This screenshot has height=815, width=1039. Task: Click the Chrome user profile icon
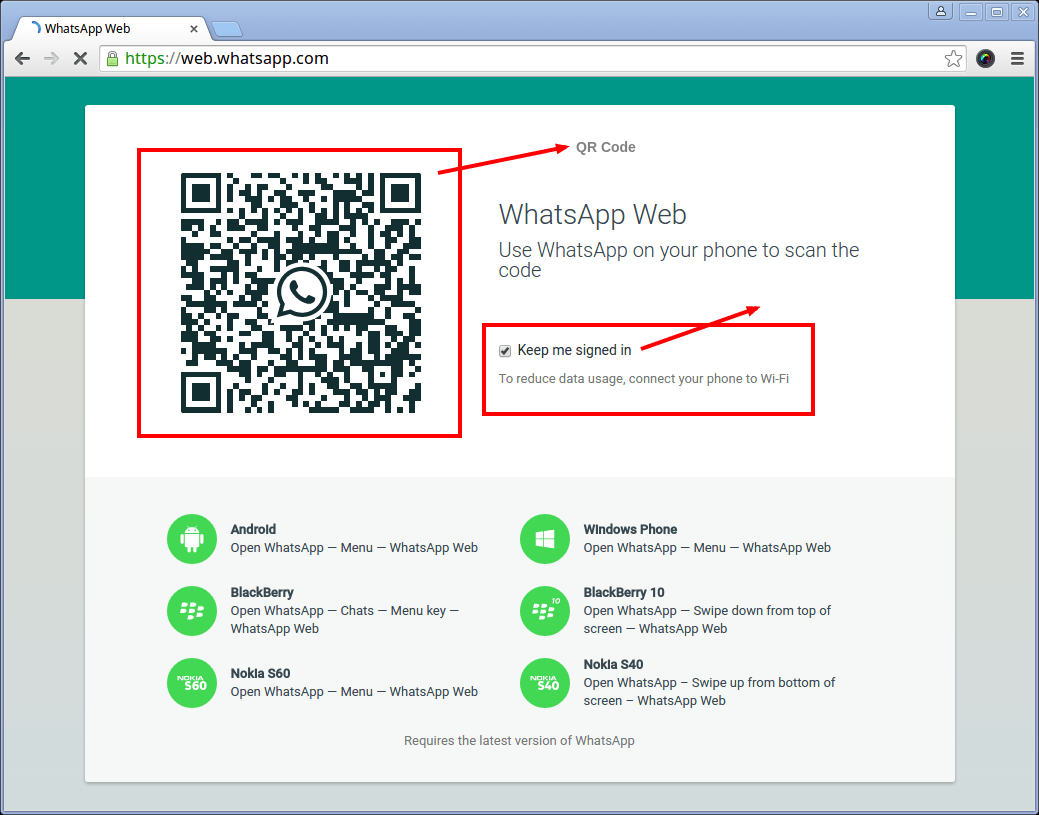coord(940,11)
